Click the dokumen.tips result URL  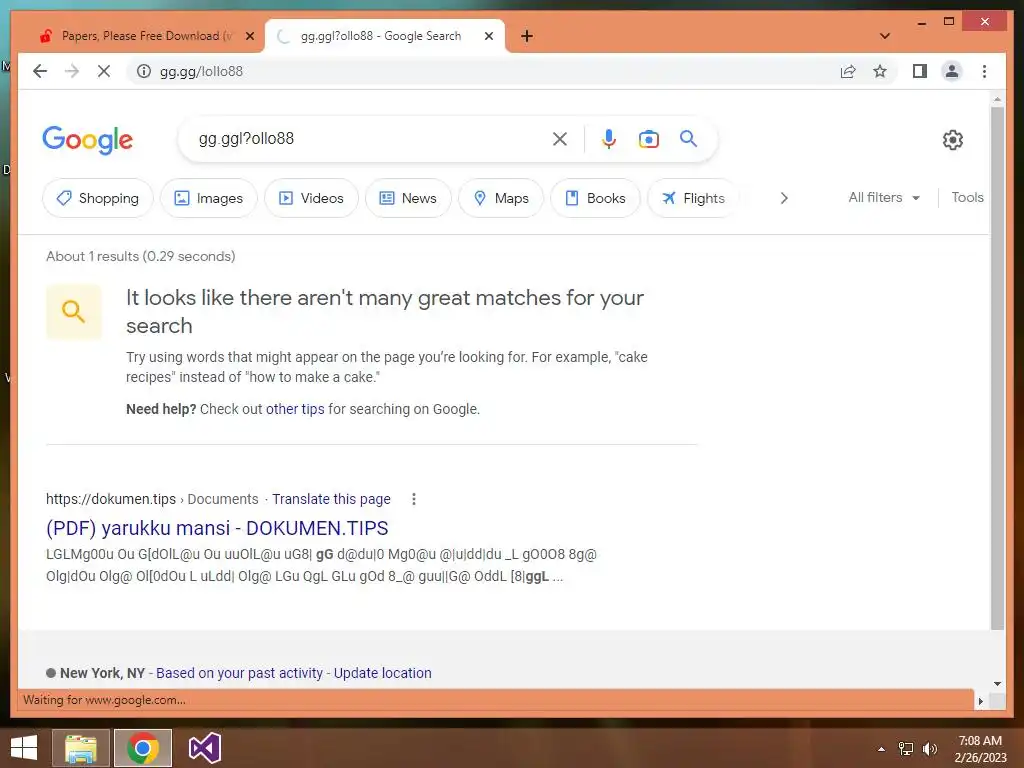[111, 499]
